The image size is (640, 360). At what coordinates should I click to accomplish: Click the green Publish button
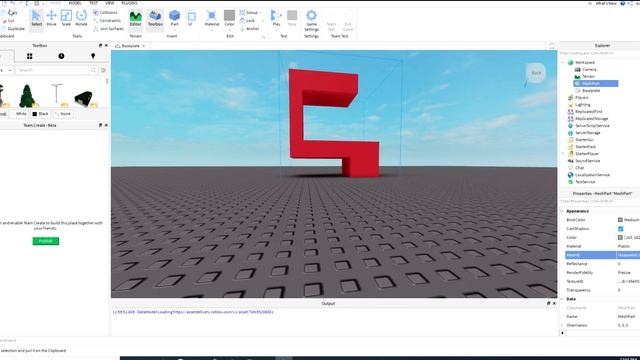click(46, 241)
